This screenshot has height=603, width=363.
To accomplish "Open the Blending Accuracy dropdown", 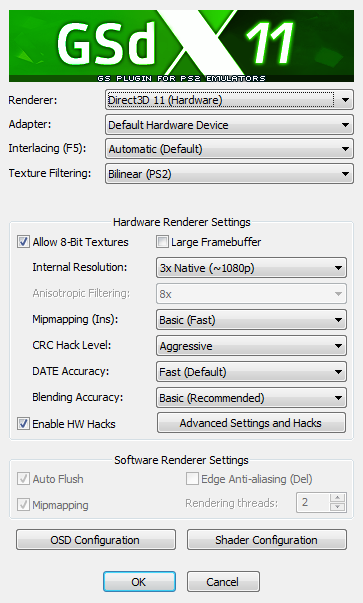I will point(251,398).
